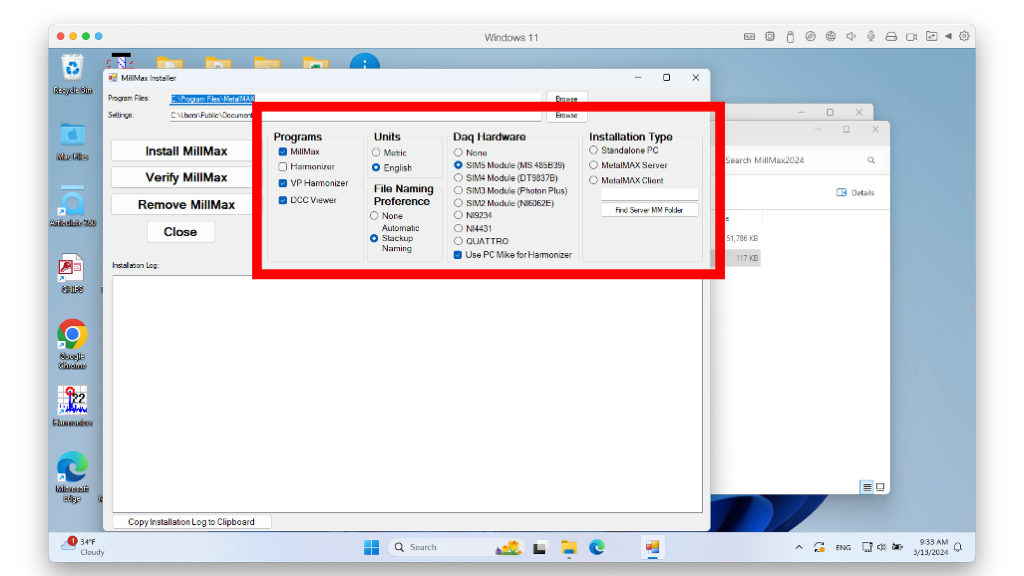Select NI9234 Daq hardware
The height and width of the screenshot is (576, 1024).
pos(458,215)
